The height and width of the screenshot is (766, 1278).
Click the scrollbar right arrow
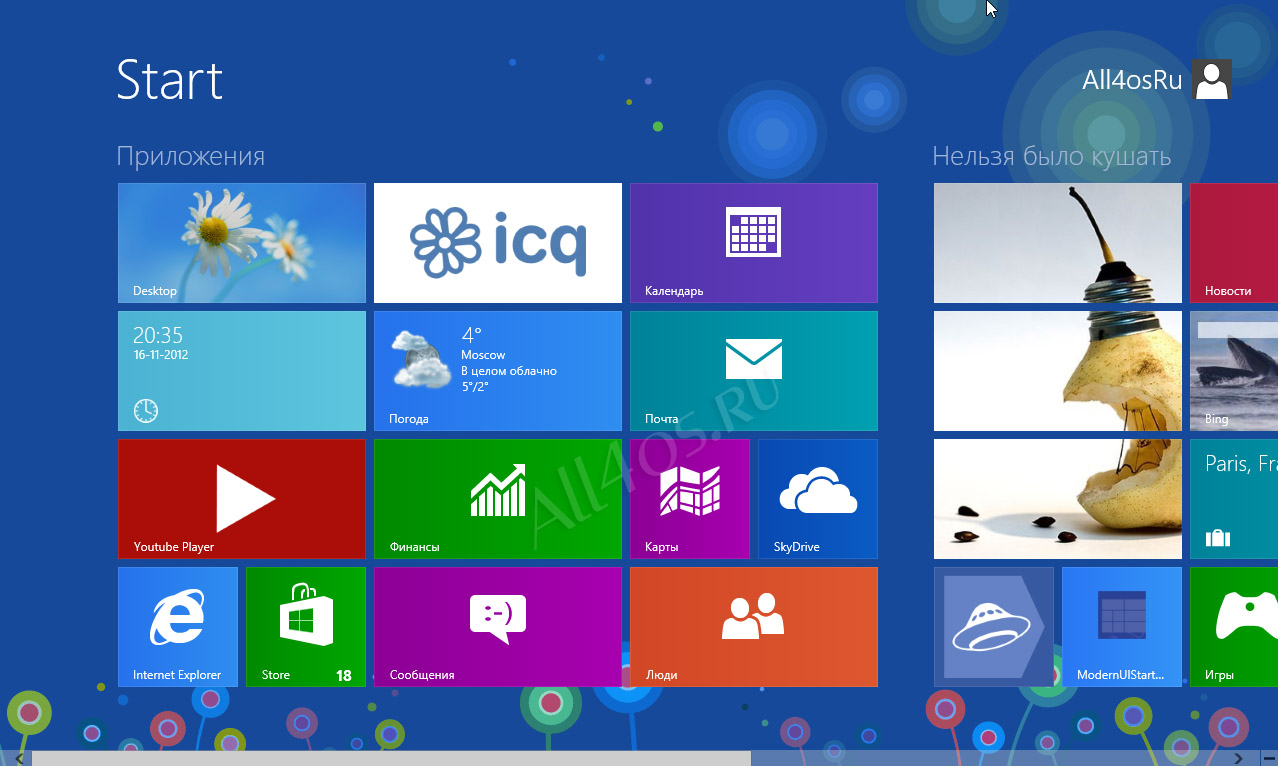pyautogui.click(x=1239, y=758)
